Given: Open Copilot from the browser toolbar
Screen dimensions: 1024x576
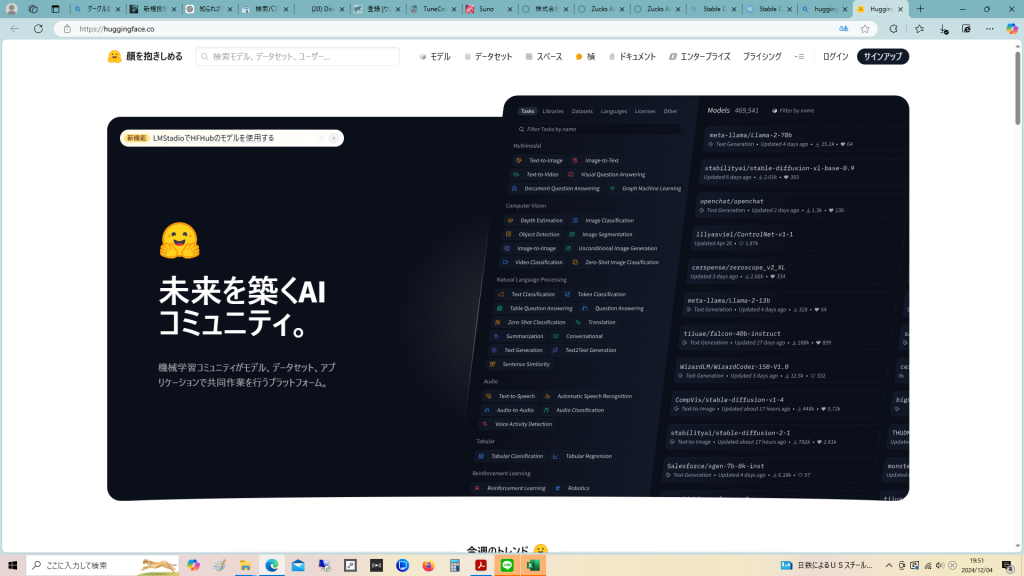Looking at the screenshot, I should (x=1011, y=29).
